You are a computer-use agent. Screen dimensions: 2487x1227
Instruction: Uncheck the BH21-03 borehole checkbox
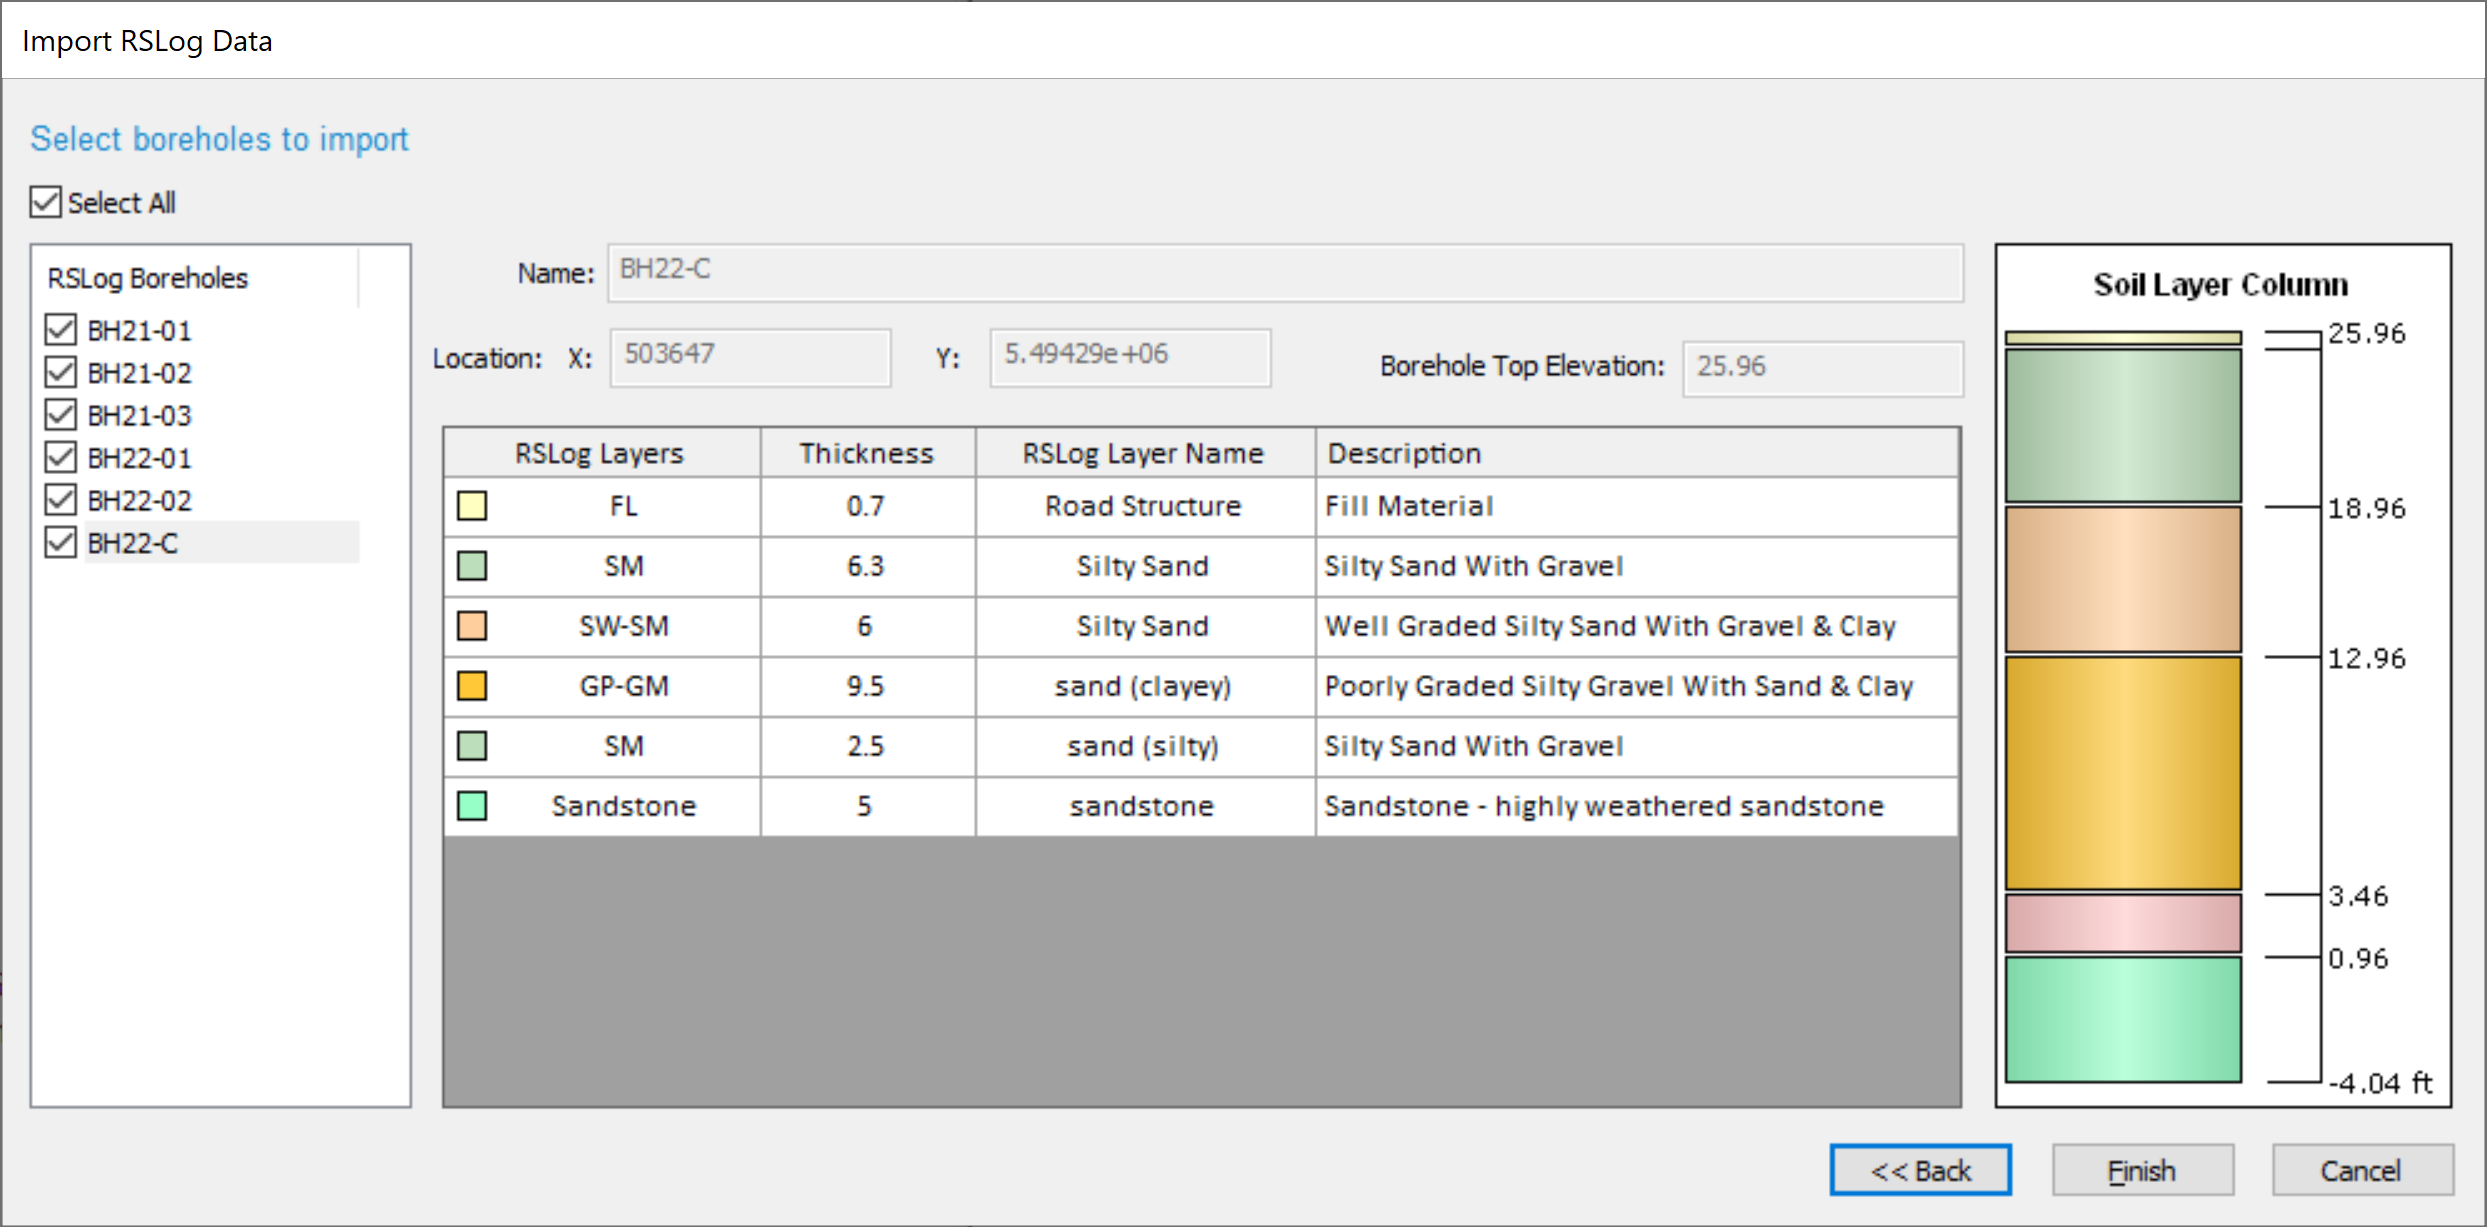pyautogui.click(x=61, y=414)
